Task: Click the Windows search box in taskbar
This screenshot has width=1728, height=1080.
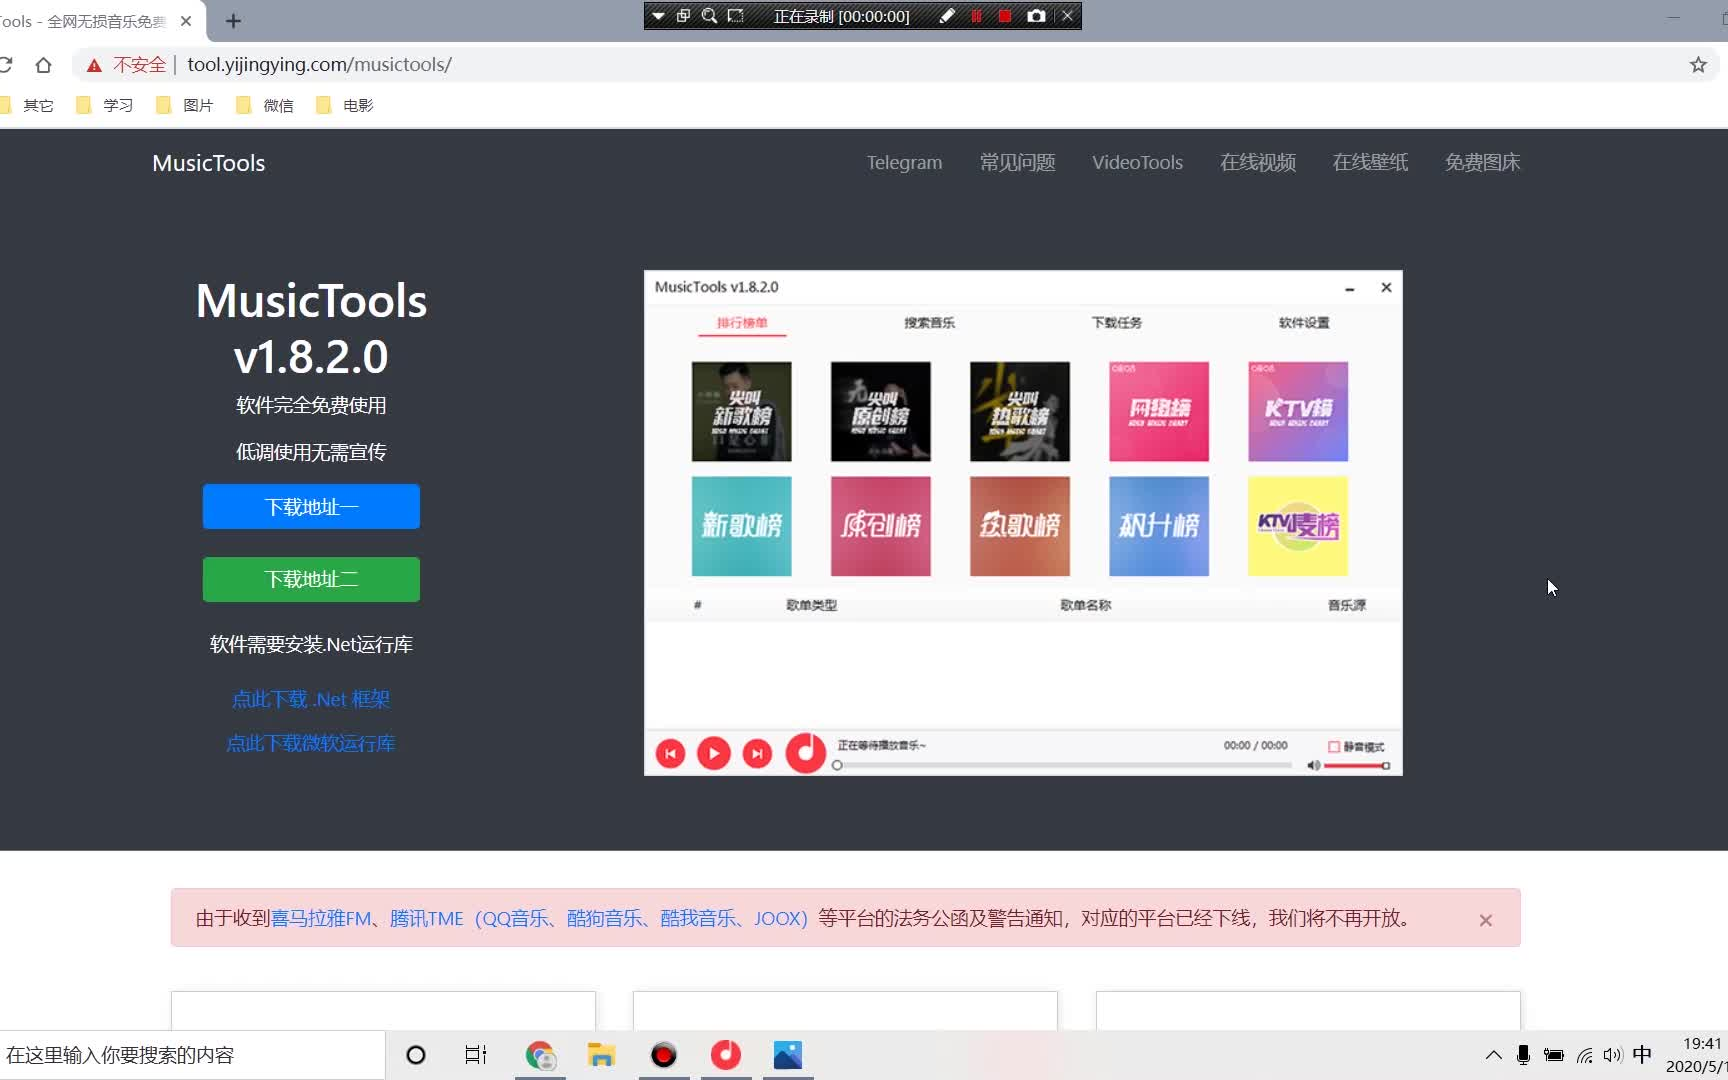Action: tap(192, 1055)
